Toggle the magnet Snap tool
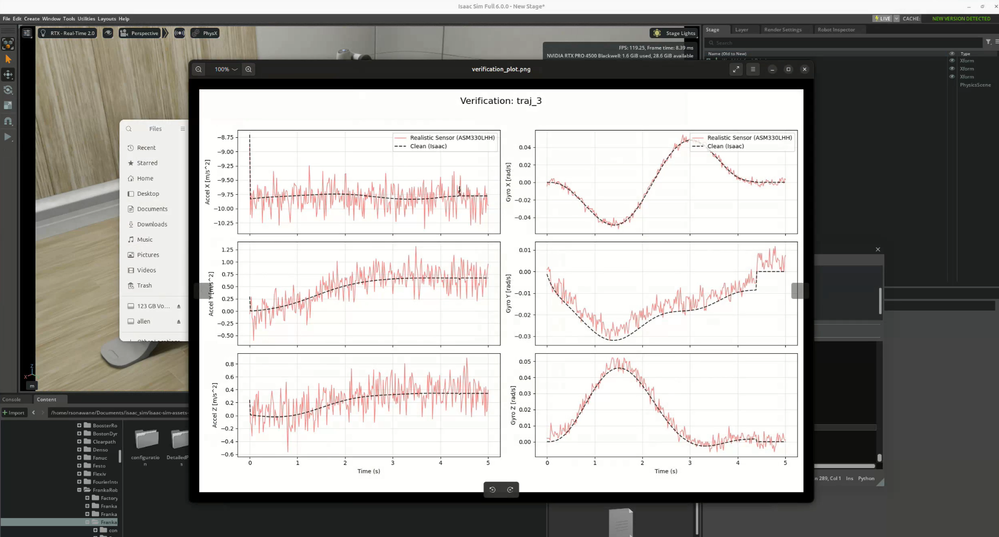The image size is (999, 537). (x=8, y=121)
